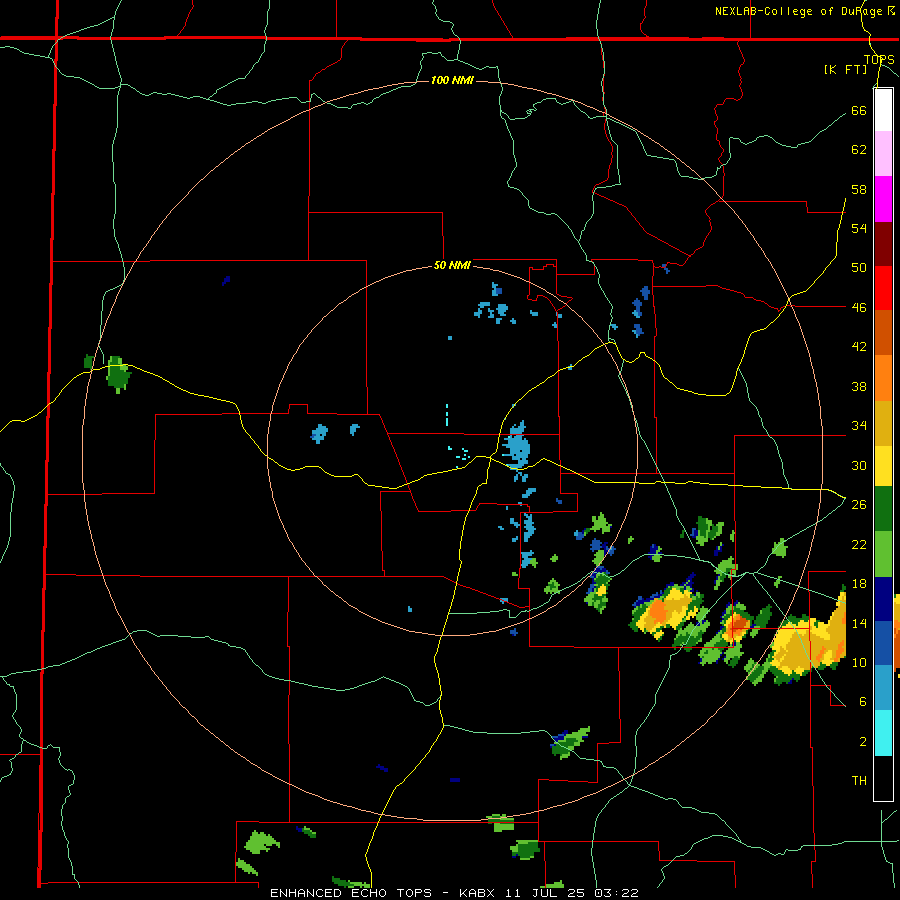Click the "6" legend value
The image size is (900, 900).
click(863, 702)
